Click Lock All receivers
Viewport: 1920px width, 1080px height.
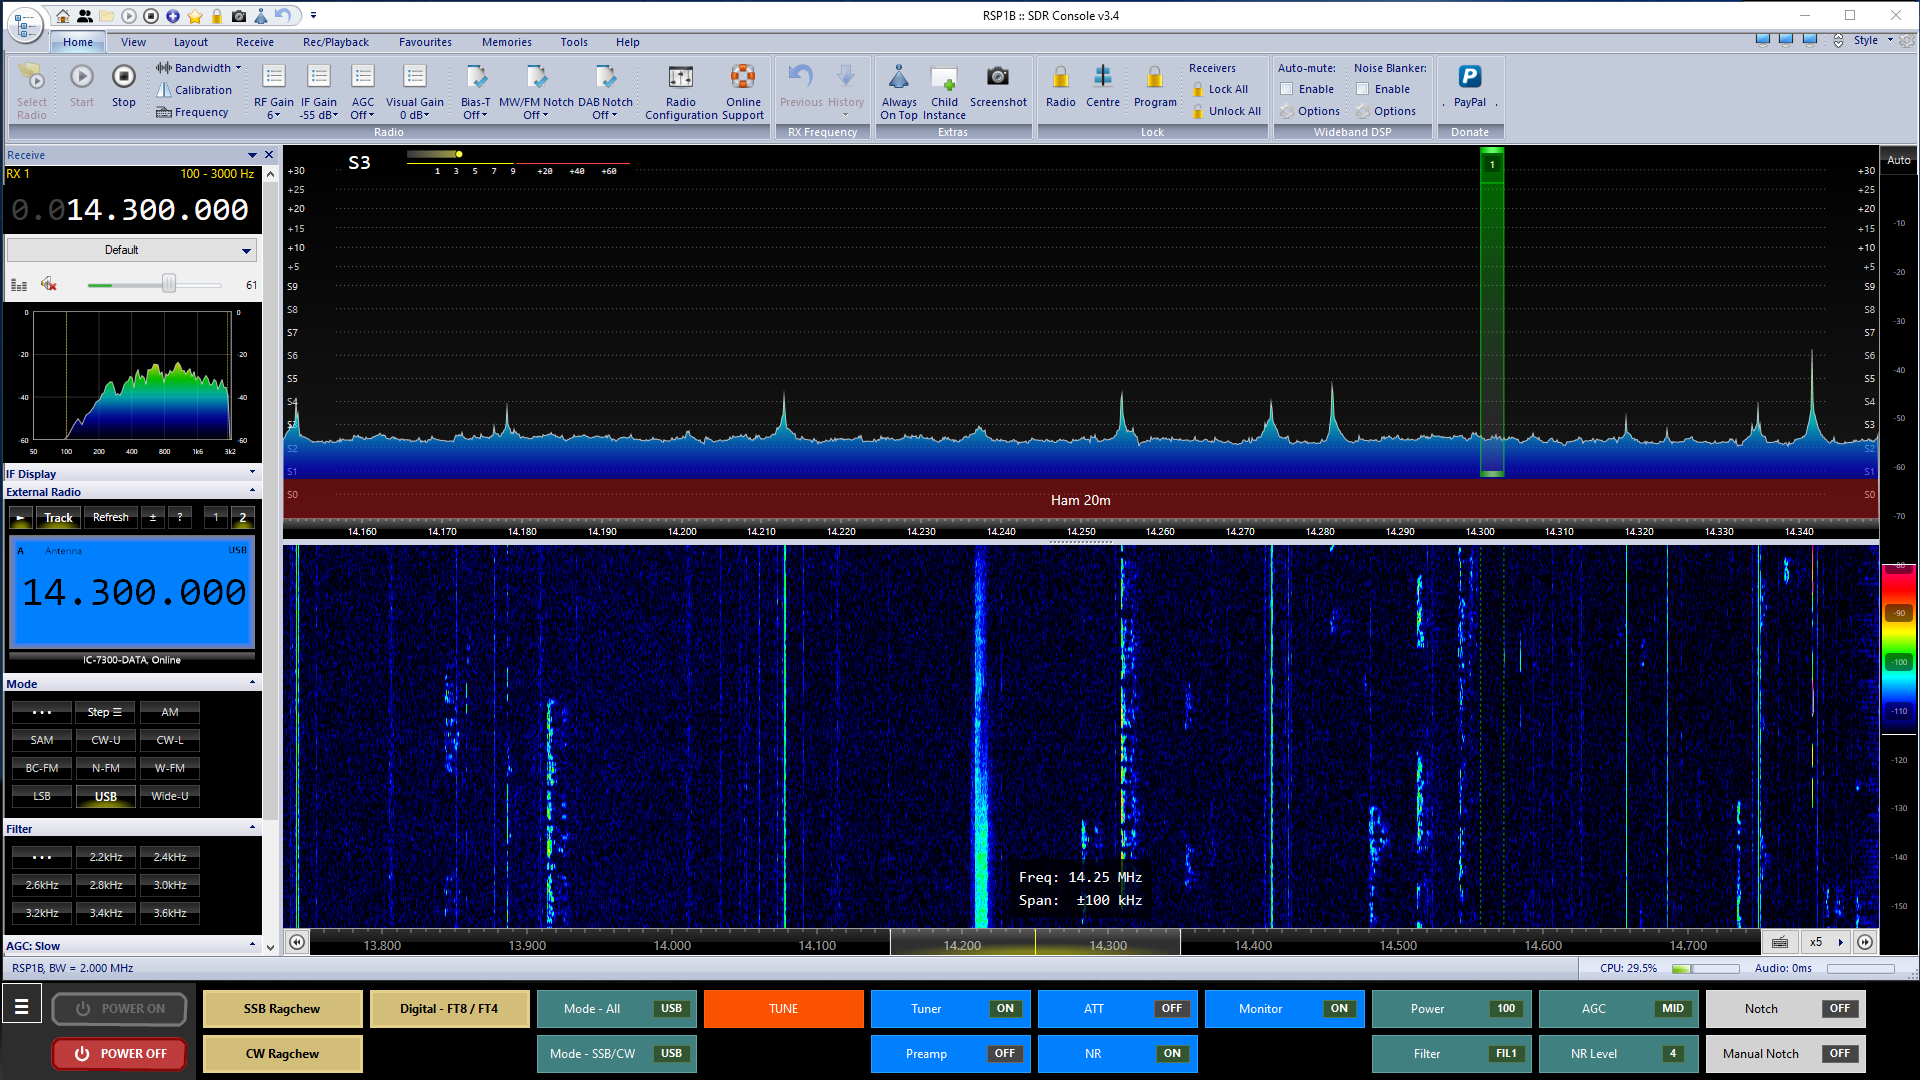pyautogui.click(x=1220, y=89)
